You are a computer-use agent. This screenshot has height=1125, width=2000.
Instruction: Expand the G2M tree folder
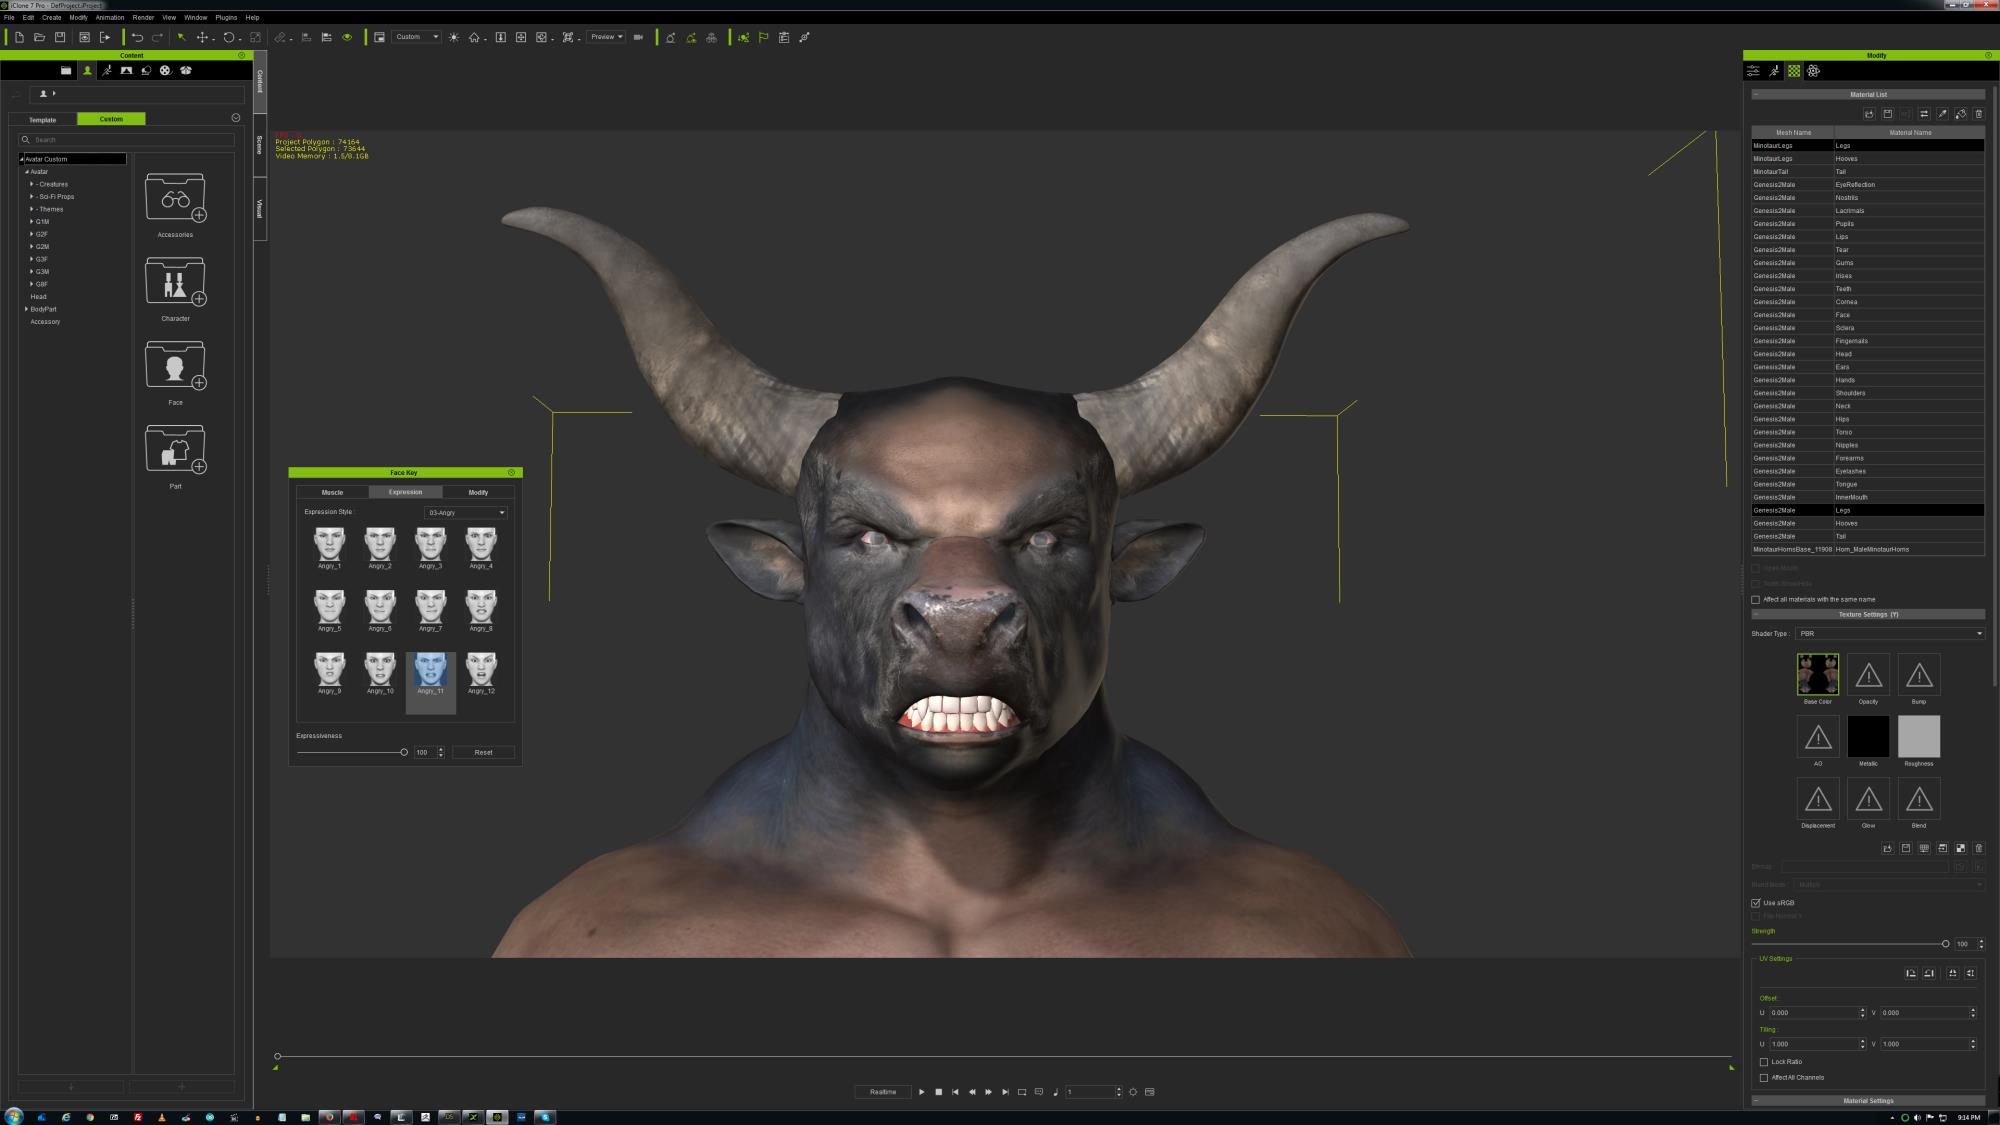[32, 247]
